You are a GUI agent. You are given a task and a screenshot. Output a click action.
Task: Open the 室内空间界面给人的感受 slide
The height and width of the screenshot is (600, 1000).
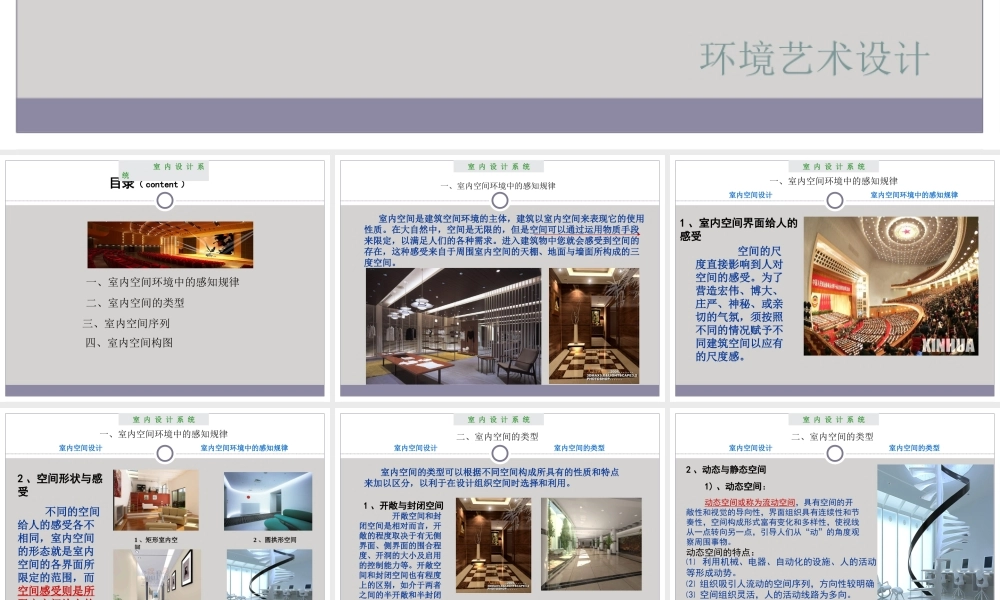click(x=834, y=278)
